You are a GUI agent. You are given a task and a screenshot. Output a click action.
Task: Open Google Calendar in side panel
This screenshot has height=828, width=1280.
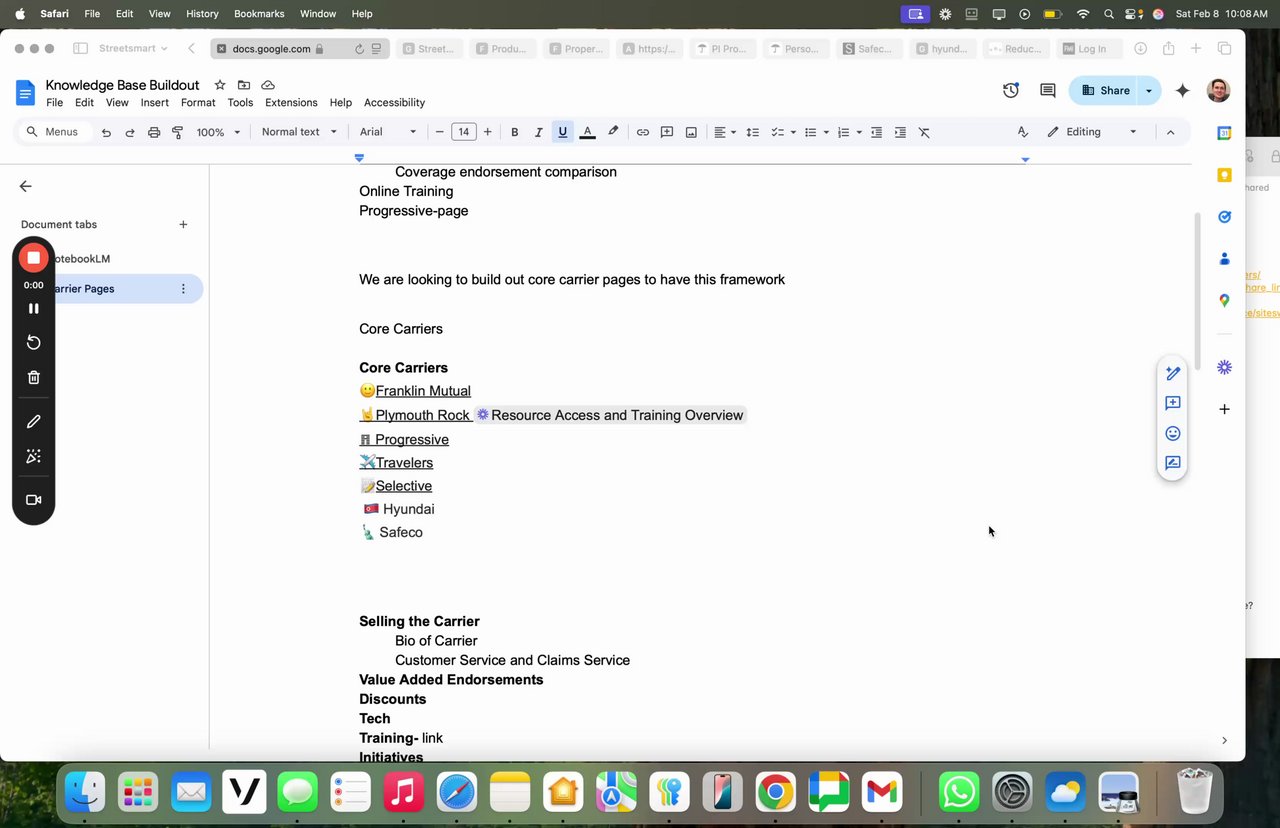tap(1224, 133)
